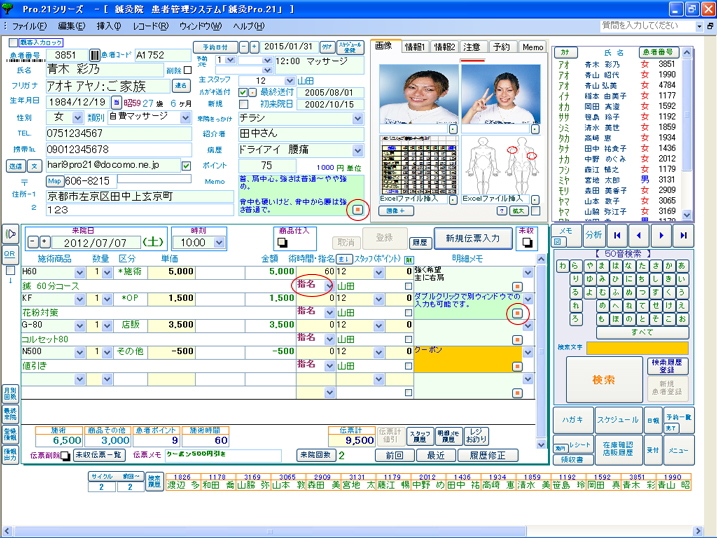Click the わ kana search key
This screenshot has height=538, width=717.
pyautogui.click(x=562, y=266)
